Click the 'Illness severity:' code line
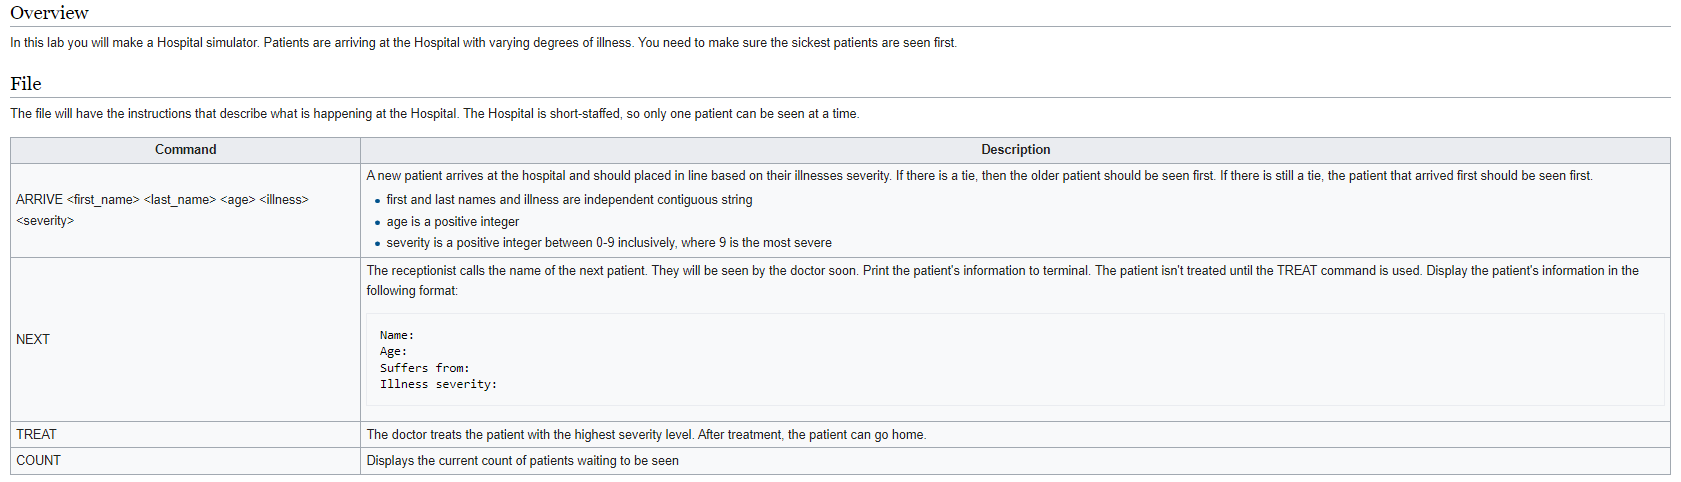The width and height of the screenshot is (1681, 482). [438, 385]
